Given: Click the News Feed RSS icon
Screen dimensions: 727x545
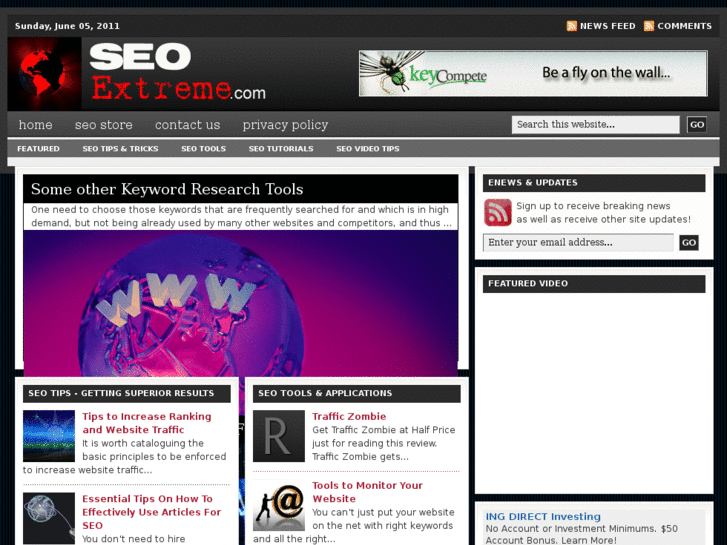Looking at the screenshot, I should [572, 26].
